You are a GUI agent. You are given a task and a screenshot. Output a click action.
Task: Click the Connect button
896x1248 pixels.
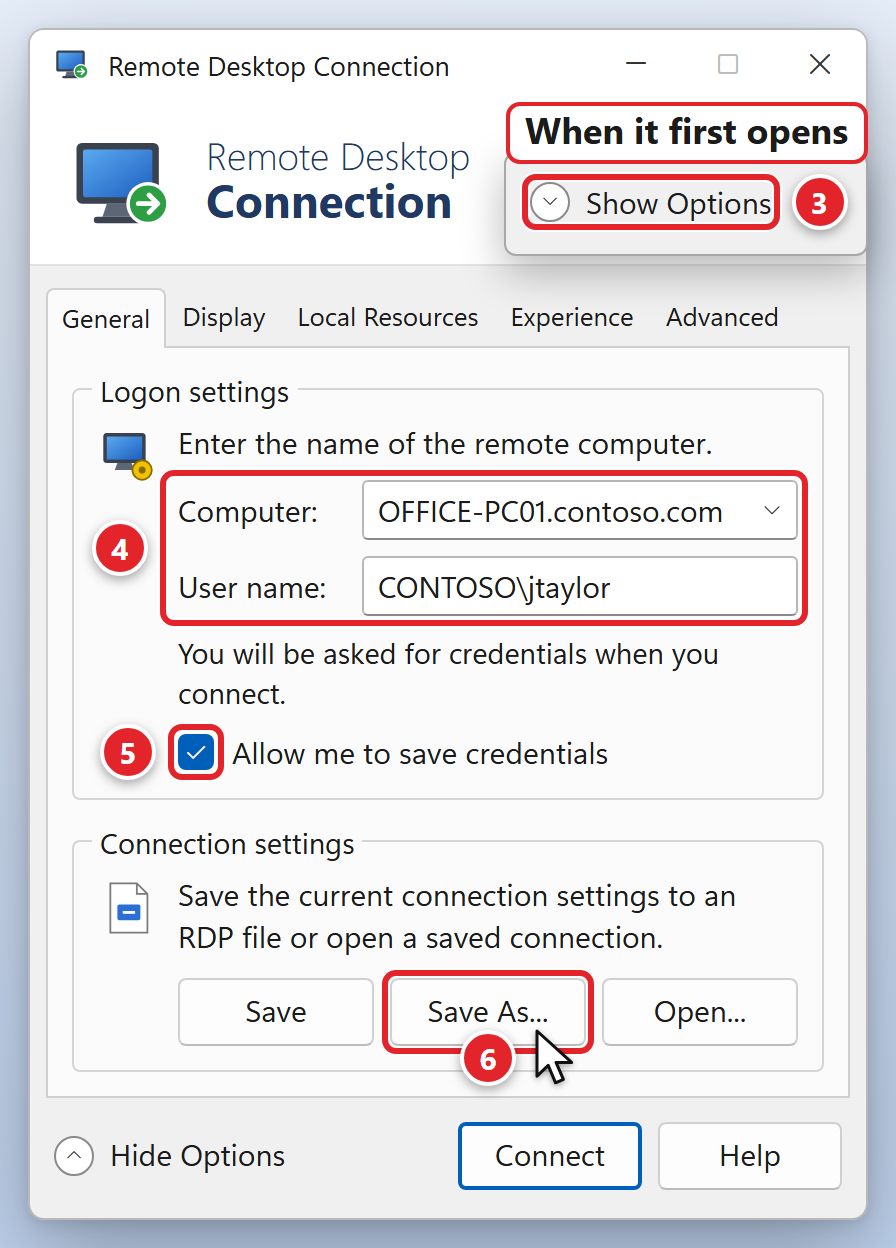(x=550, y=1156)
